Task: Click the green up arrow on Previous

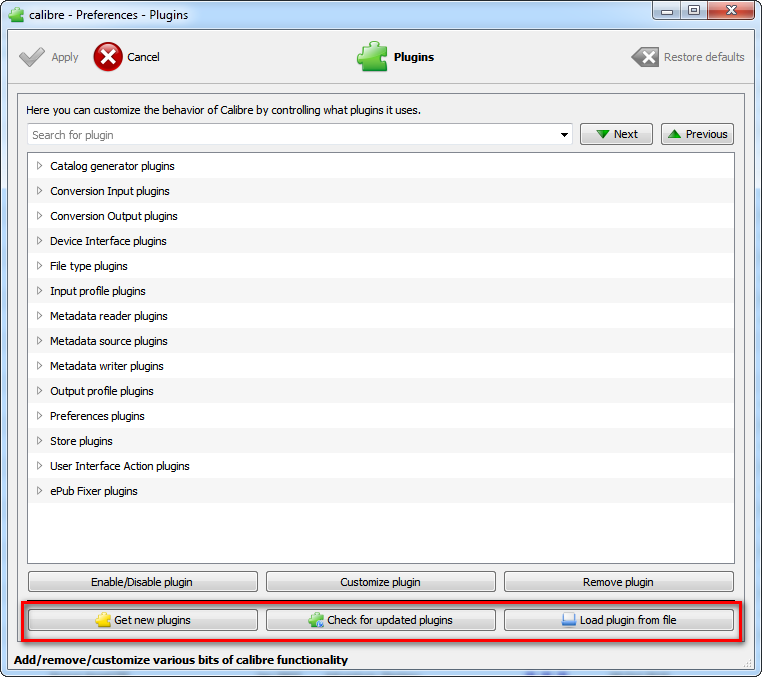Action: click(x=675, y=134)
